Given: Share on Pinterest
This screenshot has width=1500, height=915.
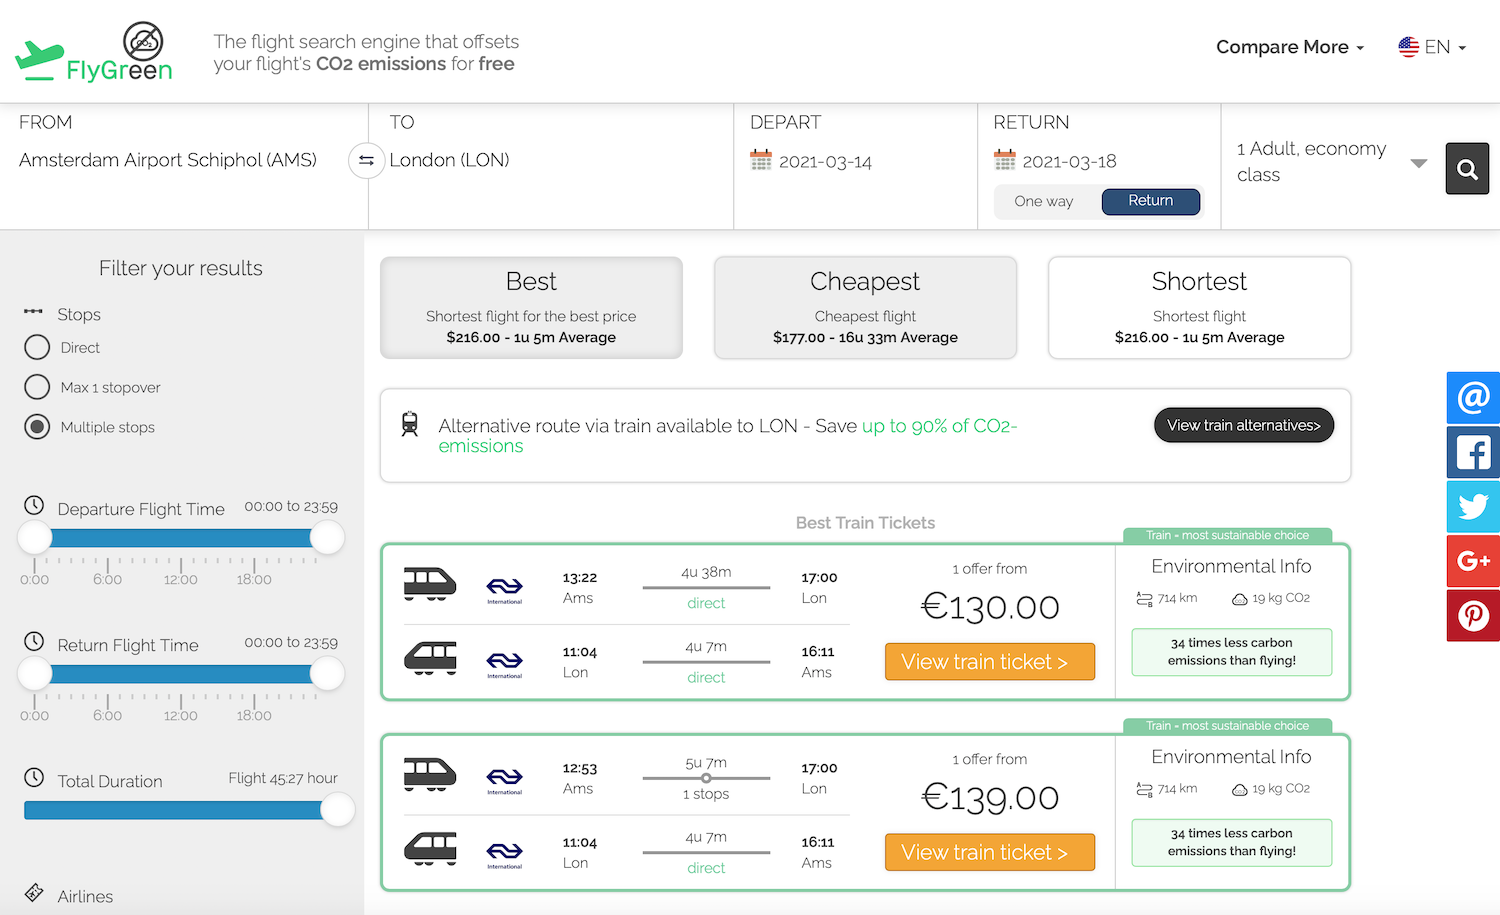Looking at the screenshot, I should click(1473, 615).
